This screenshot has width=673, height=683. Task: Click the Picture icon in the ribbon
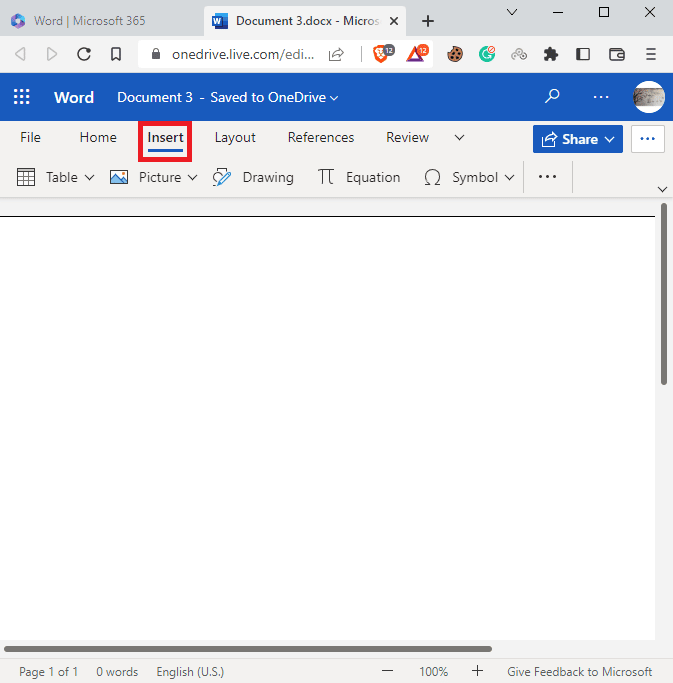tap(119, 177)
